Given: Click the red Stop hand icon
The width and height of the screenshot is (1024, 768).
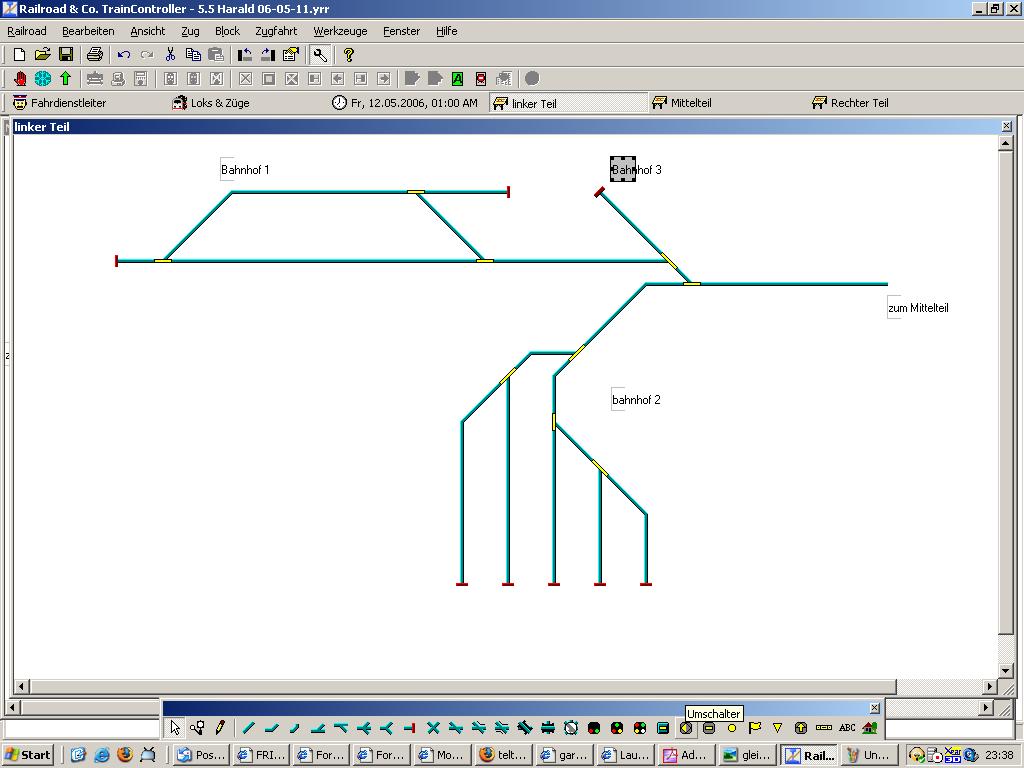Looking at the screenshot, I should (20, 79).
